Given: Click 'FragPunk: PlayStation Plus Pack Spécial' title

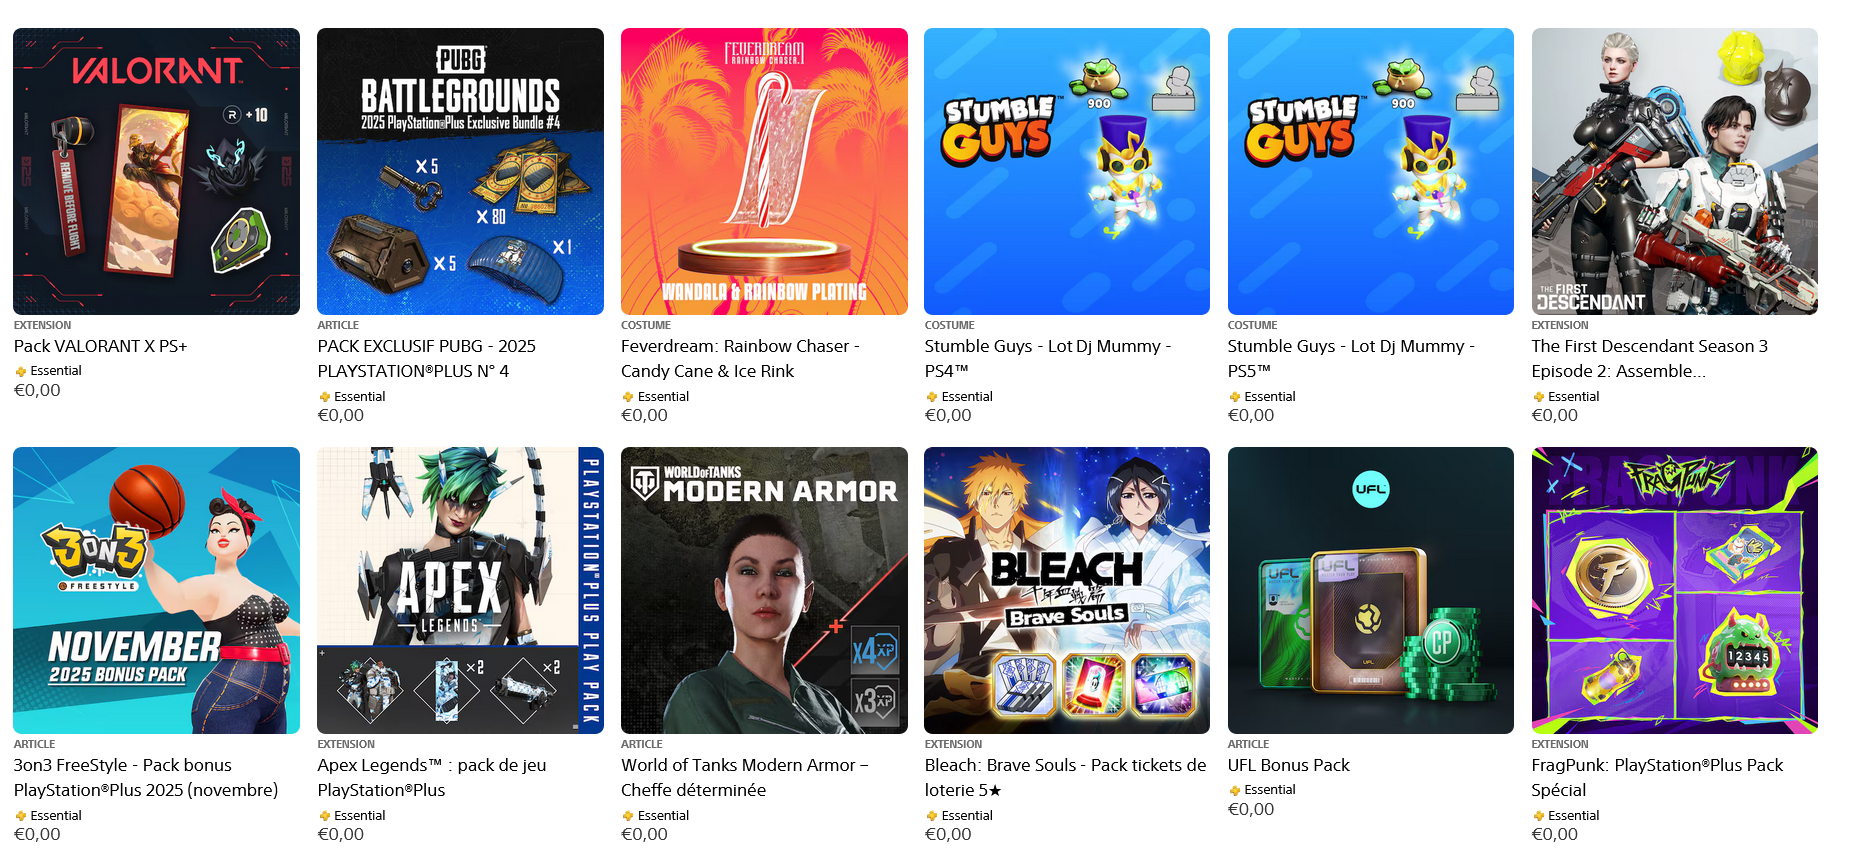Looking at the screenshot, I should [x=1657, y=777].
